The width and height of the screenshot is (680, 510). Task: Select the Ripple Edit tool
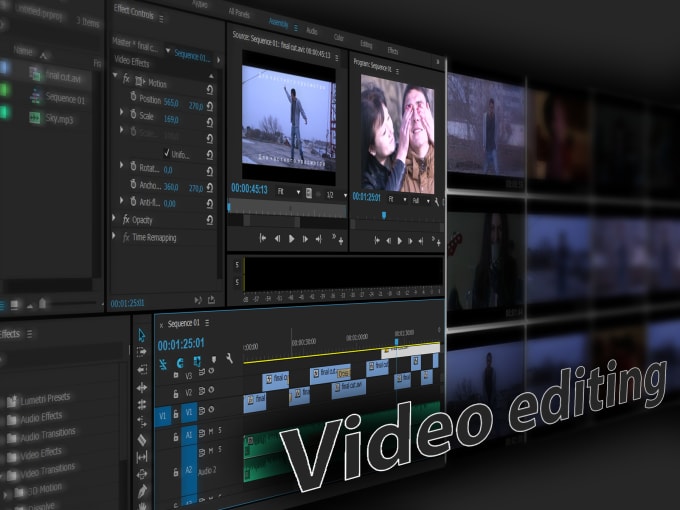point(142,387)
